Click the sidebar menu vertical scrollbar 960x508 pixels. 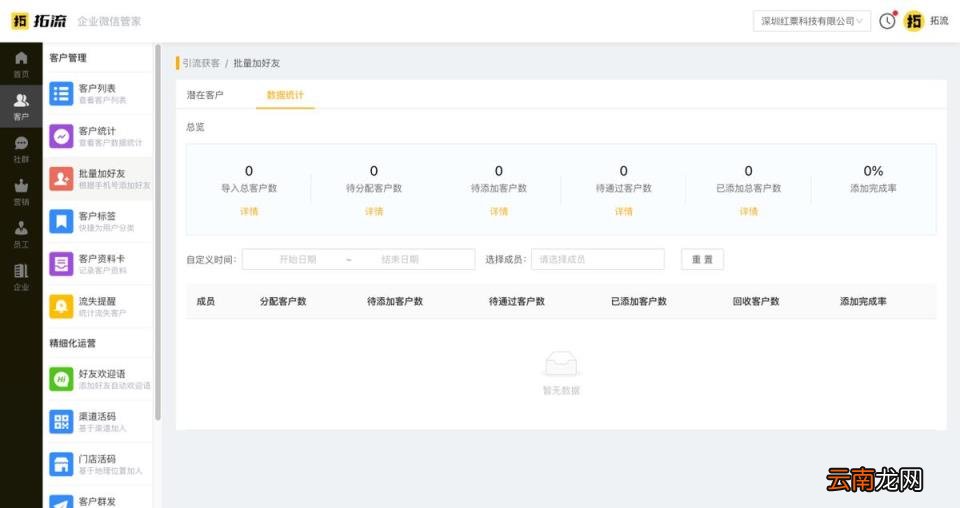(158, 233)
